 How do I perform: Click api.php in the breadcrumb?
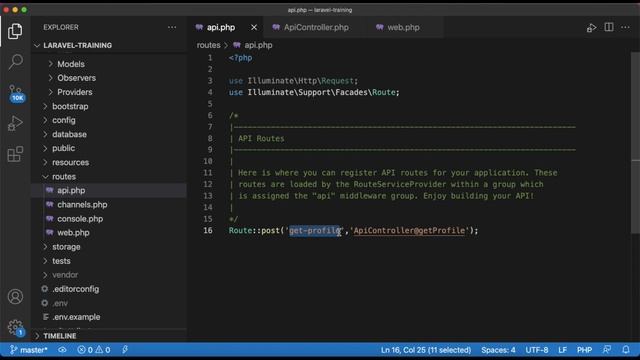click(258, 45)
